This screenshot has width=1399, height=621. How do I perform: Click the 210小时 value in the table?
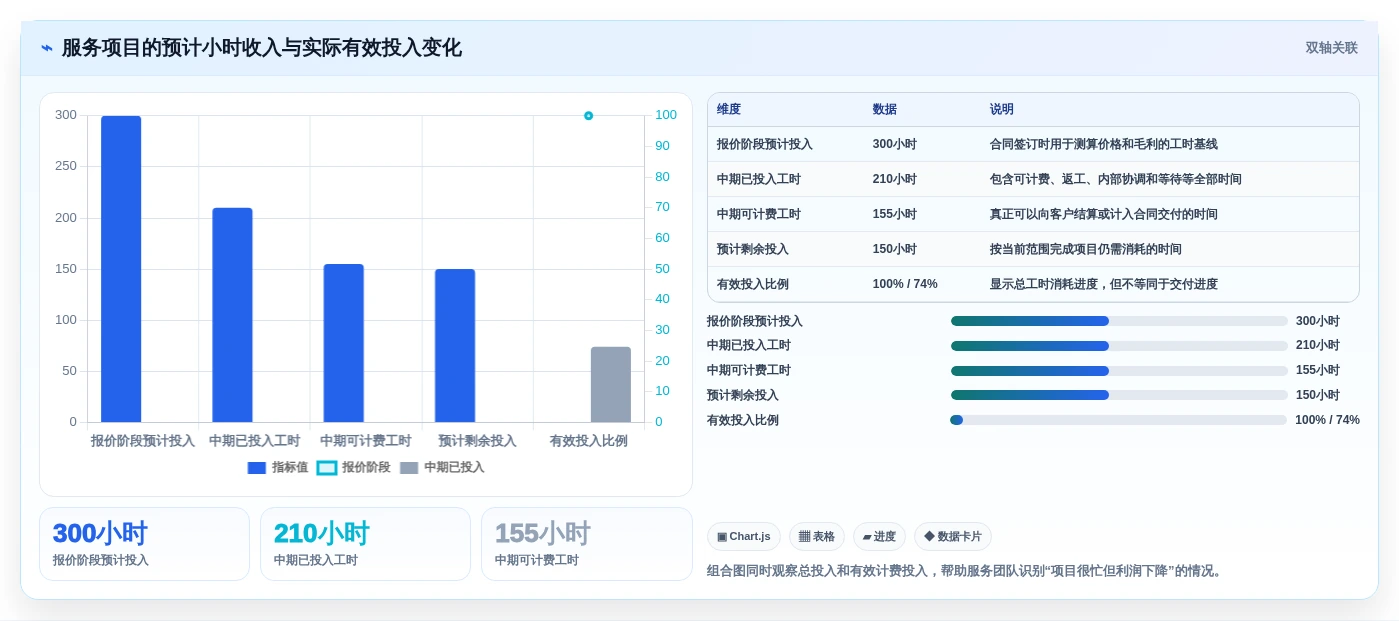click(x=895, y=180)
